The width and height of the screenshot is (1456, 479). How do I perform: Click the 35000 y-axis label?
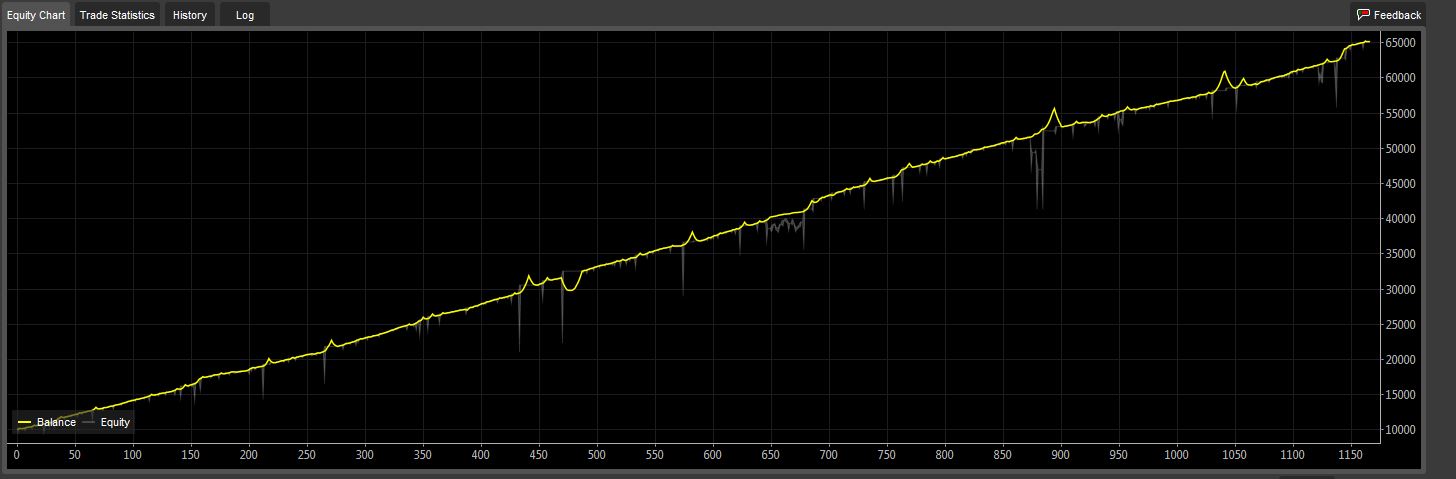1400,254
